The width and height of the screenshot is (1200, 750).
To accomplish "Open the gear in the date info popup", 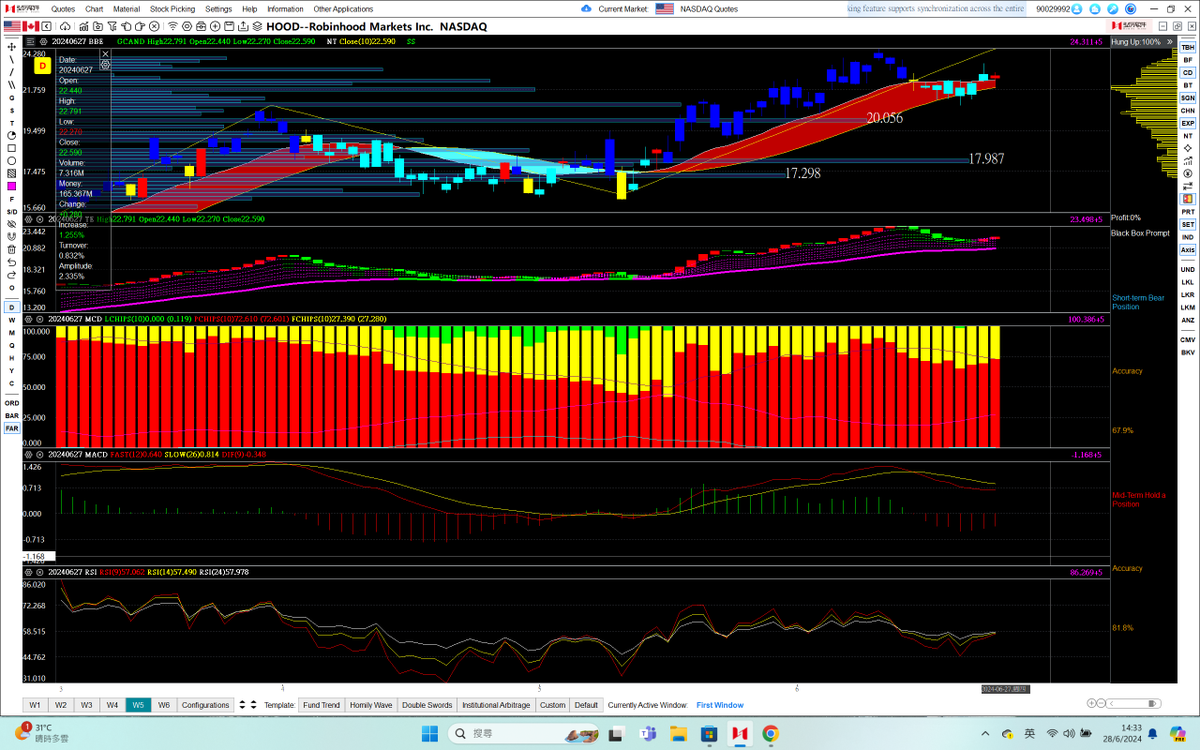I will (105, 64).
